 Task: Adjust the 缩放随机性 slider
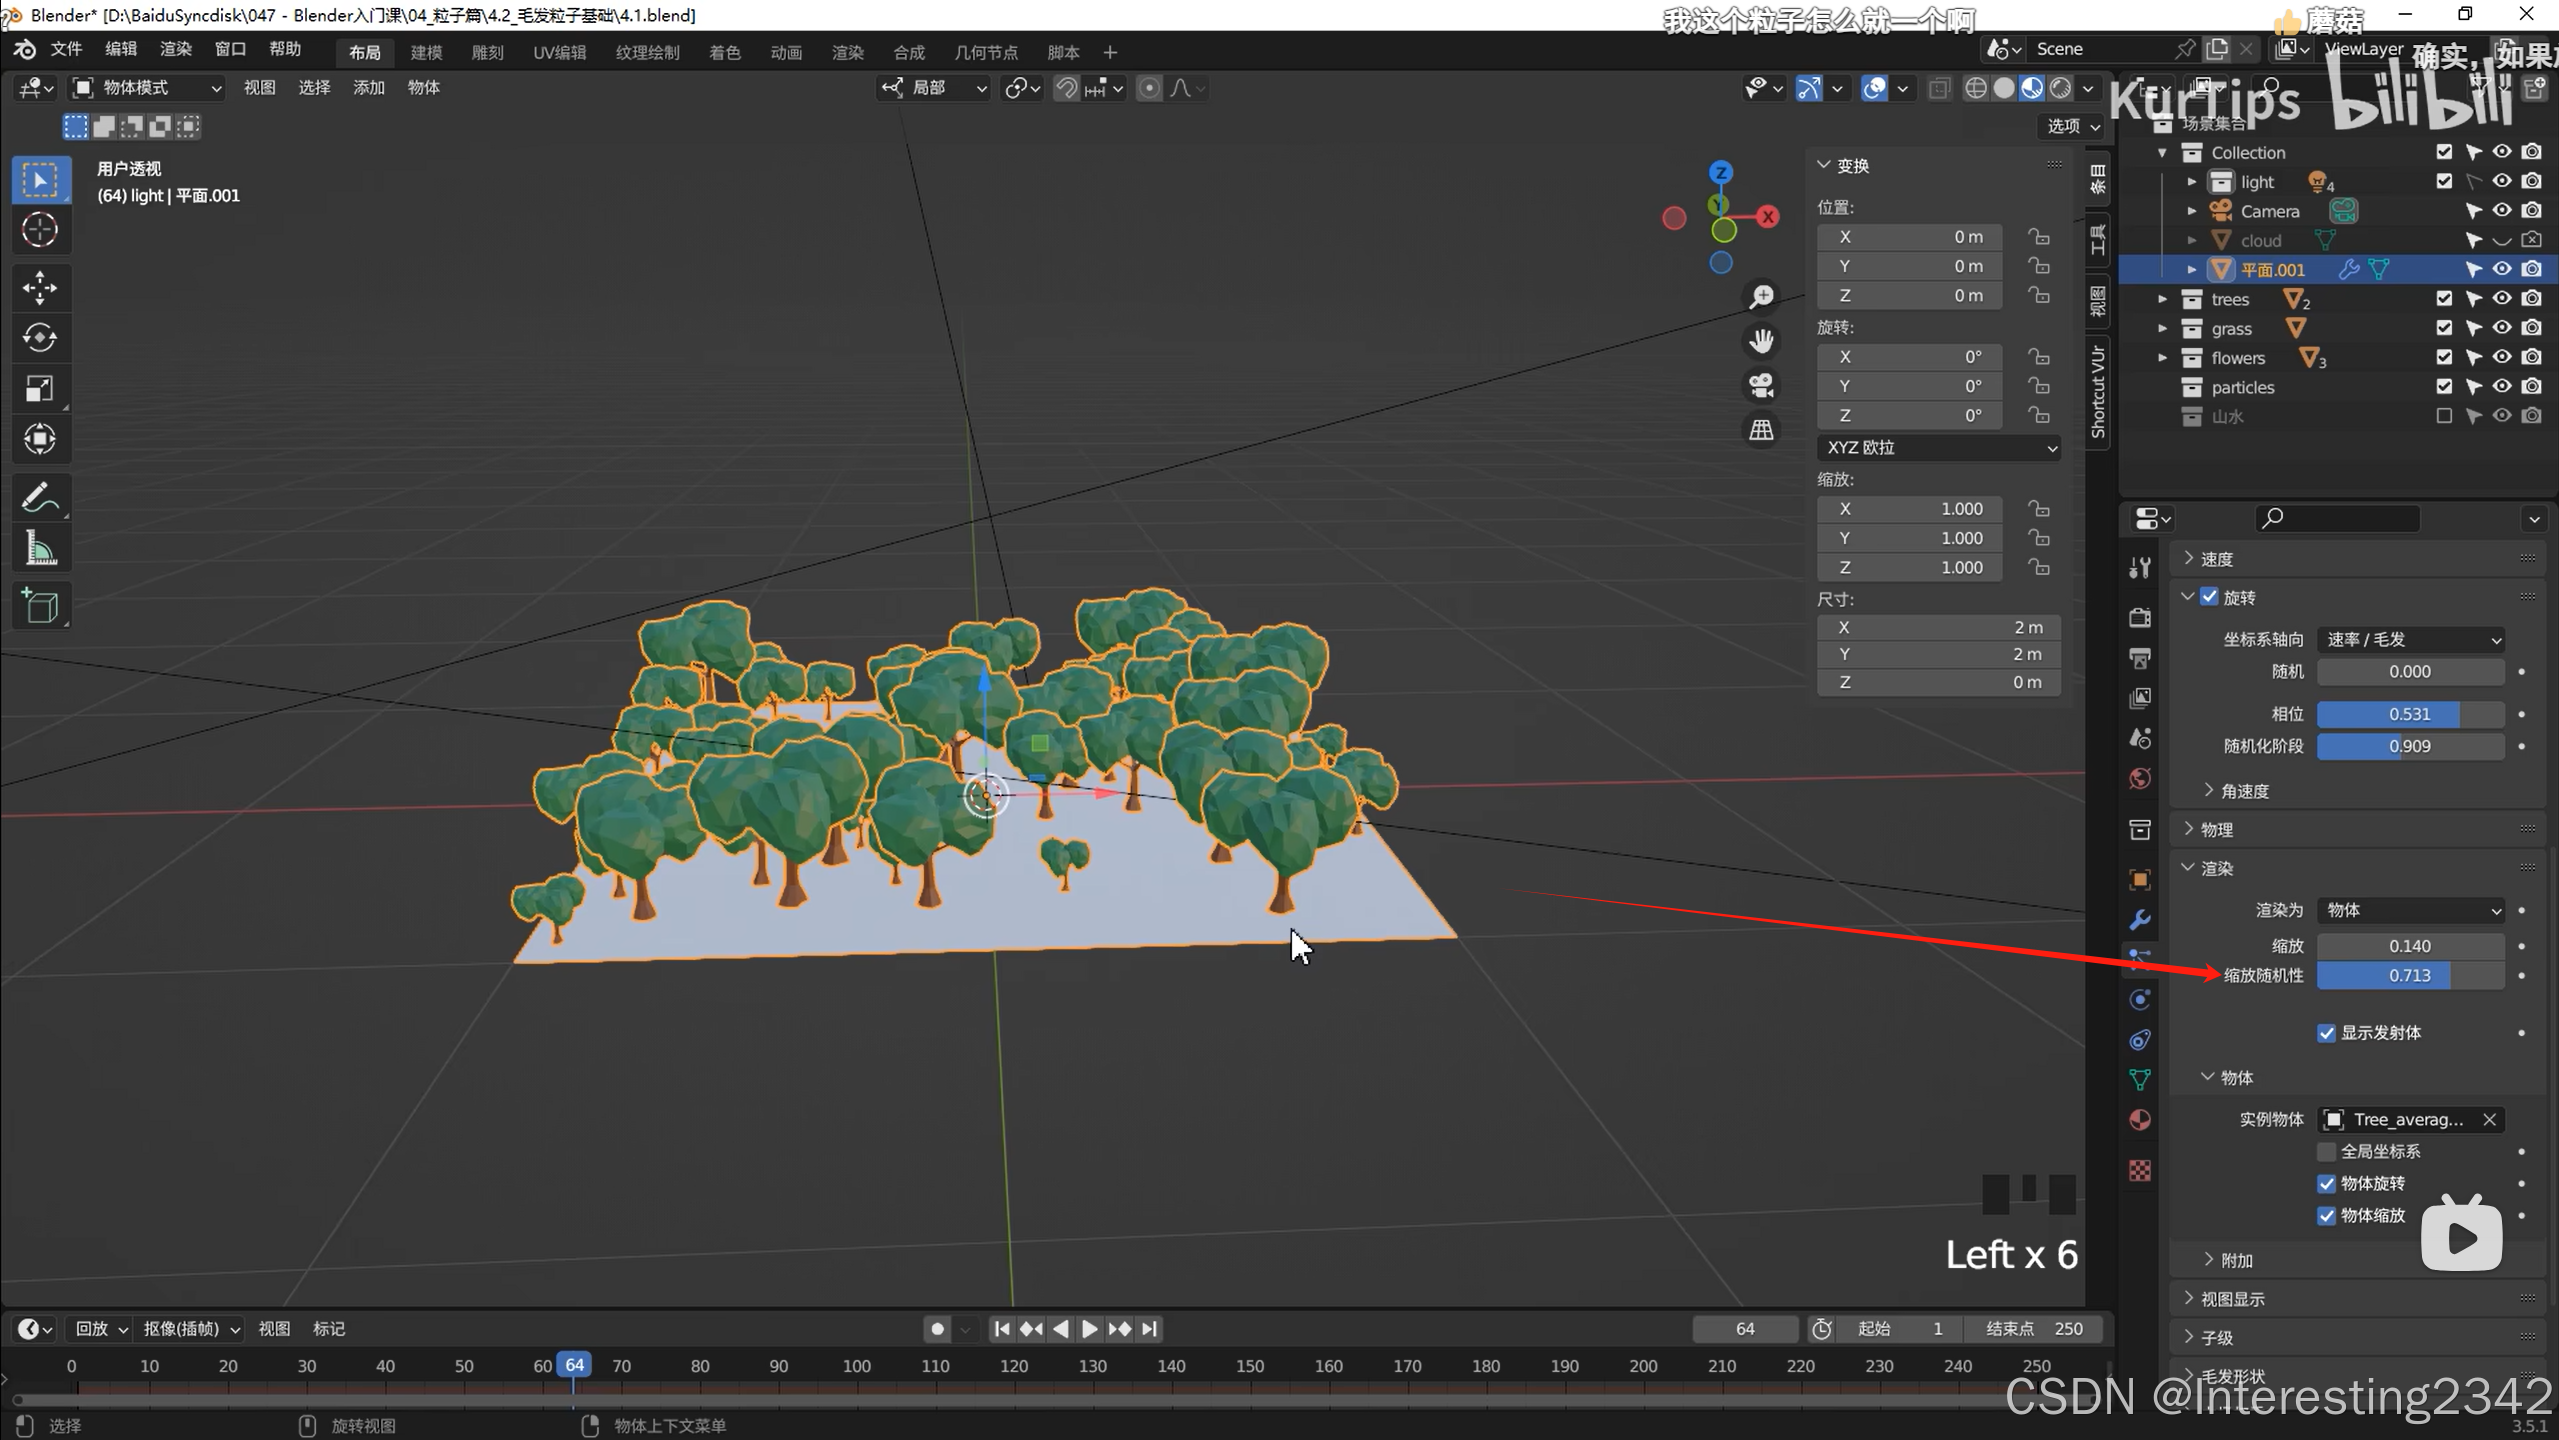(2409, 975)
